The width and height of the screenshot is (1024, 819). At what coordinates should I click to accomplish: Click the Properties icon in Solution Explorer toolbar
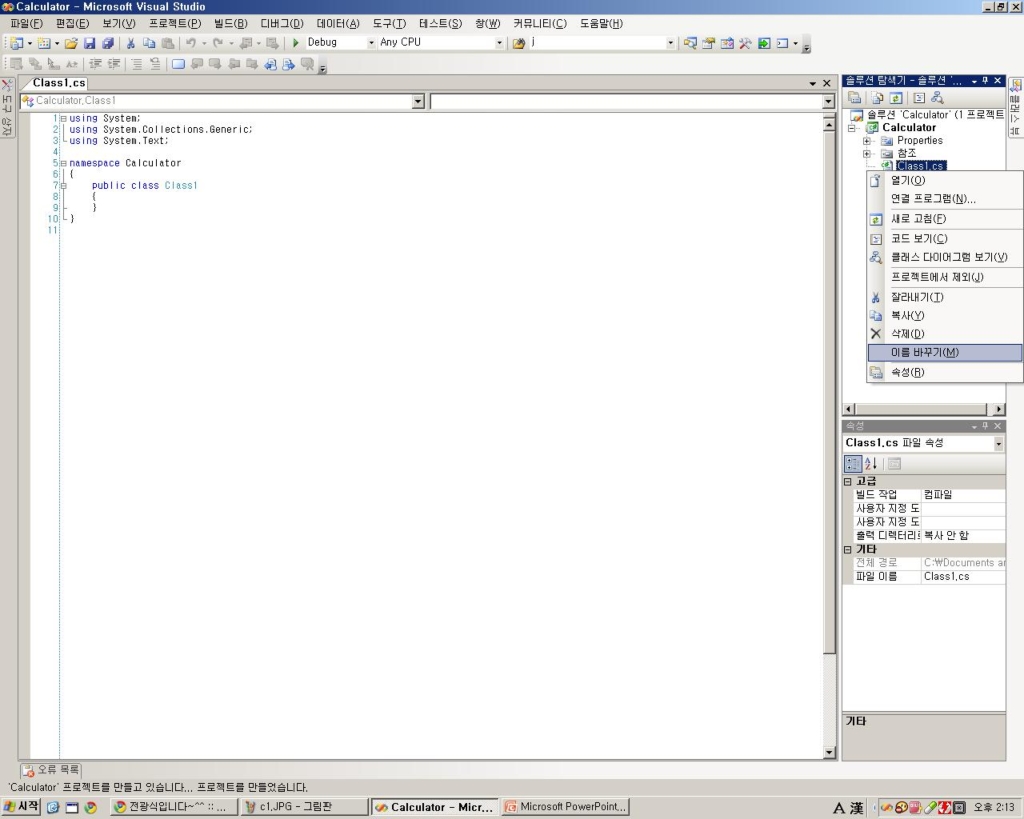coord(854,98)
